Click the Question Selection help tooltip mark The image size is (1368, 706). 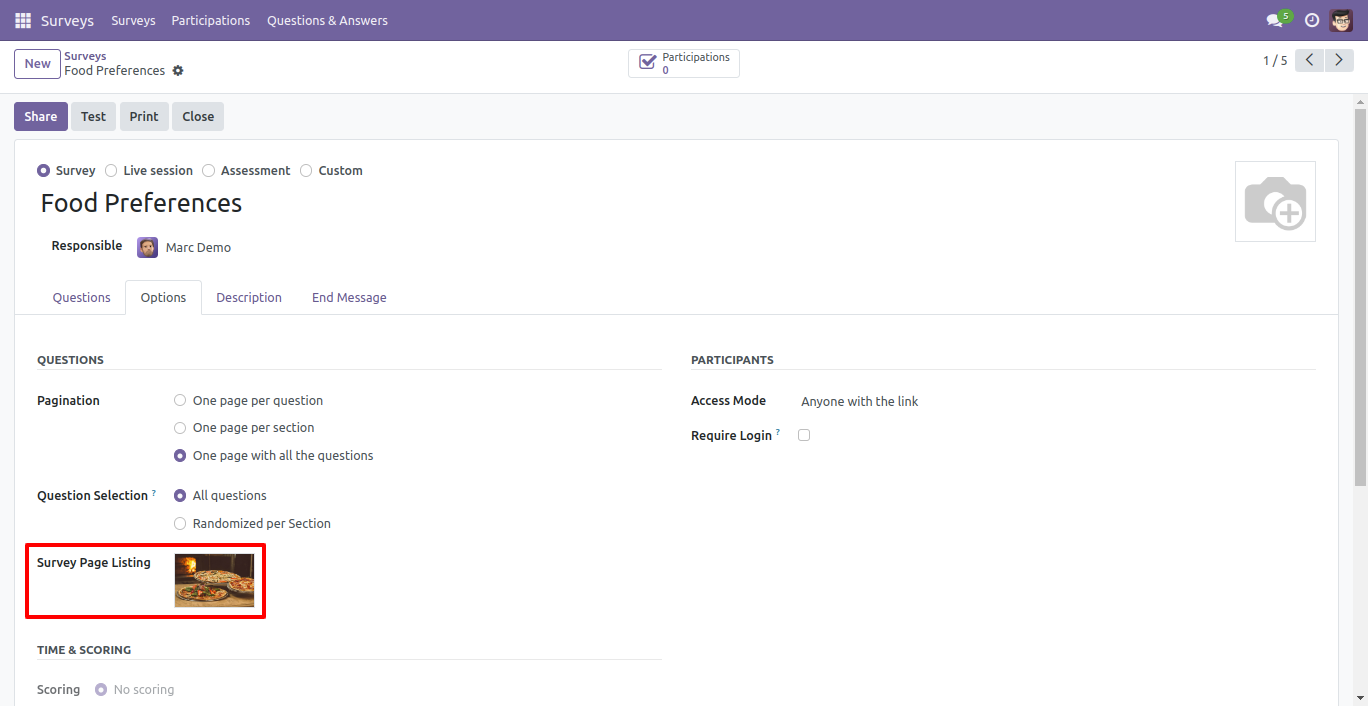pos(154,493)
